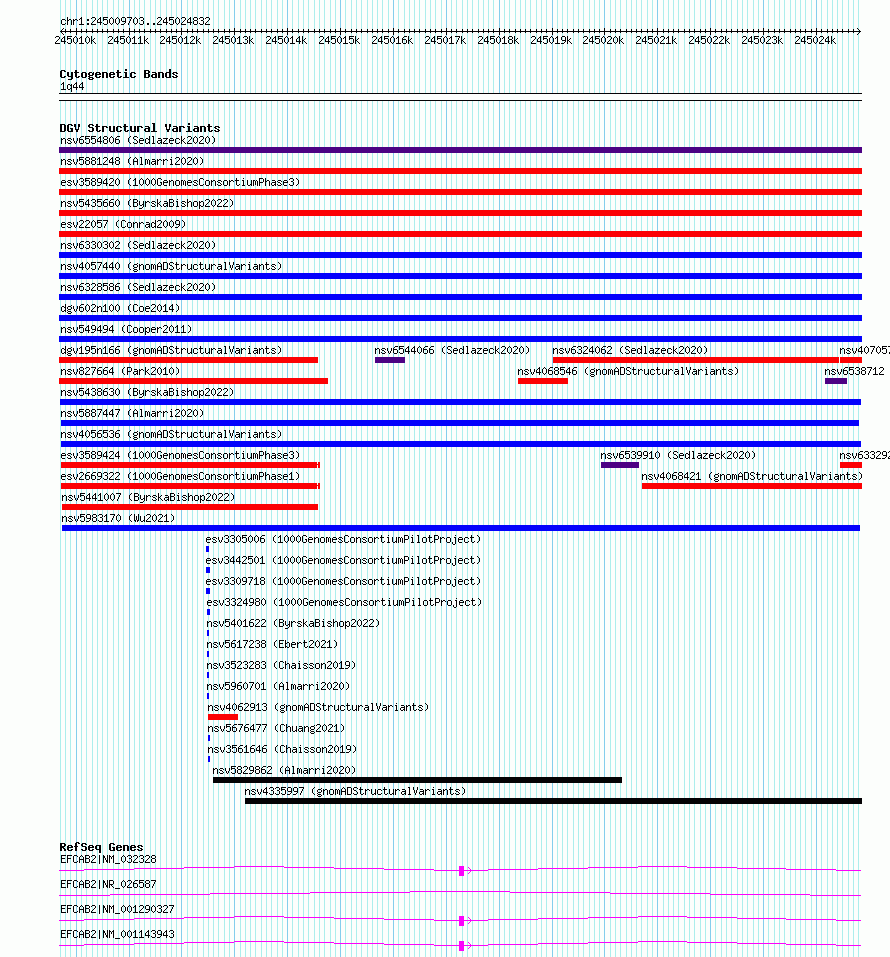Screen dimensions: 890x957
Task: Open nsv4335997 (gnomADStructuralVariants) variant
Action: [355, 792]
